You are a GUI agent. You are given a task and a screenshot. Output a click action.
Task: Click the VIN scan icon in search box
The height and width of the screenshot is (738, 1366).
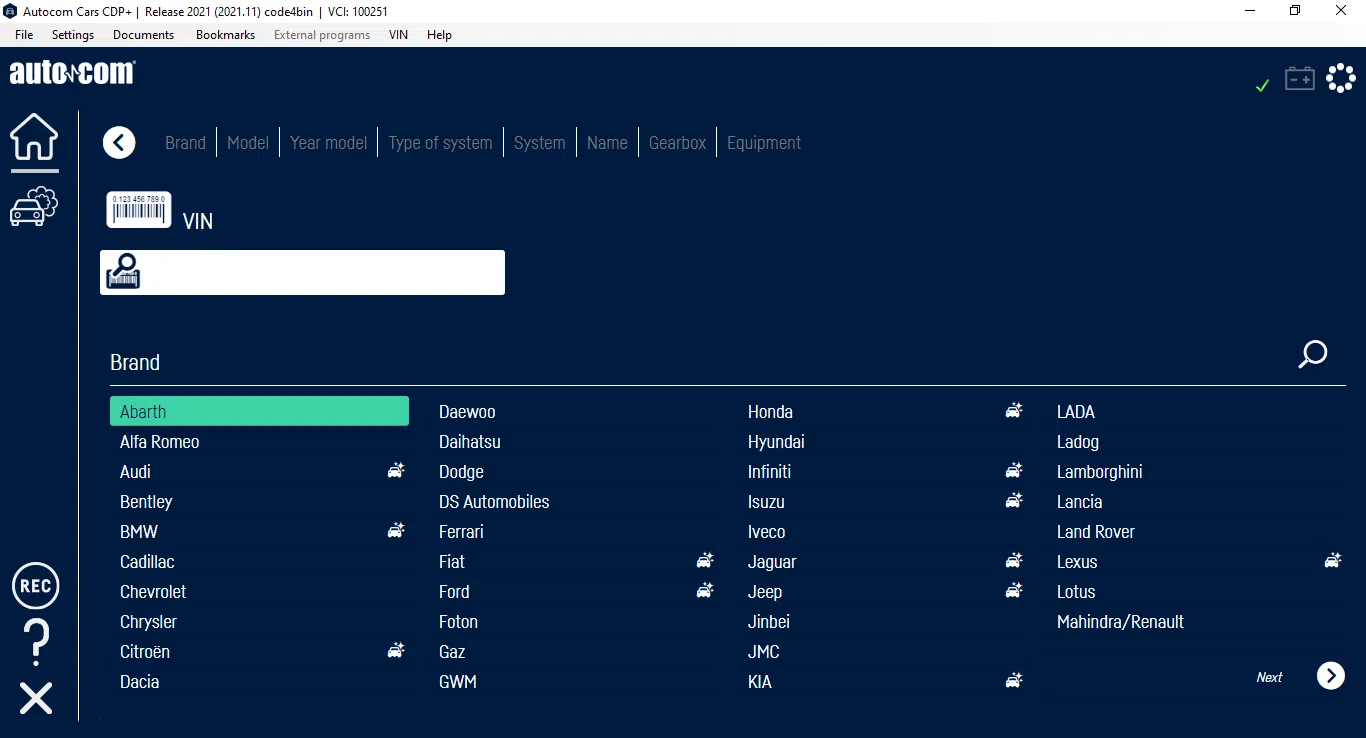[124, 272]
